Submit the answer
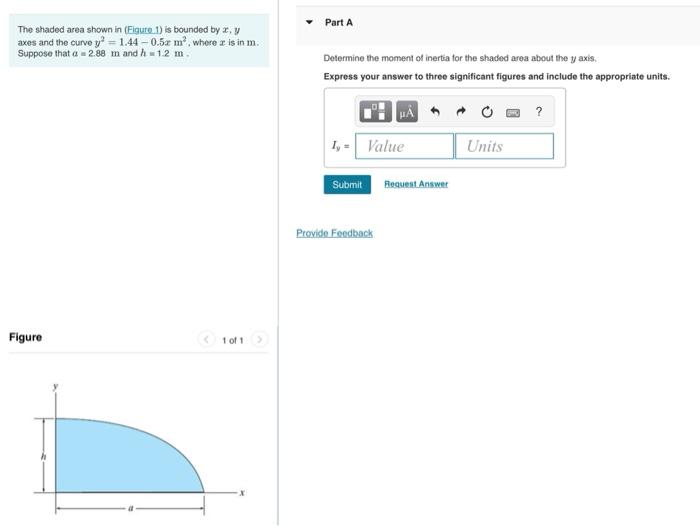The image size is (700, 526). pyautogui.click(x=347, y=184)
